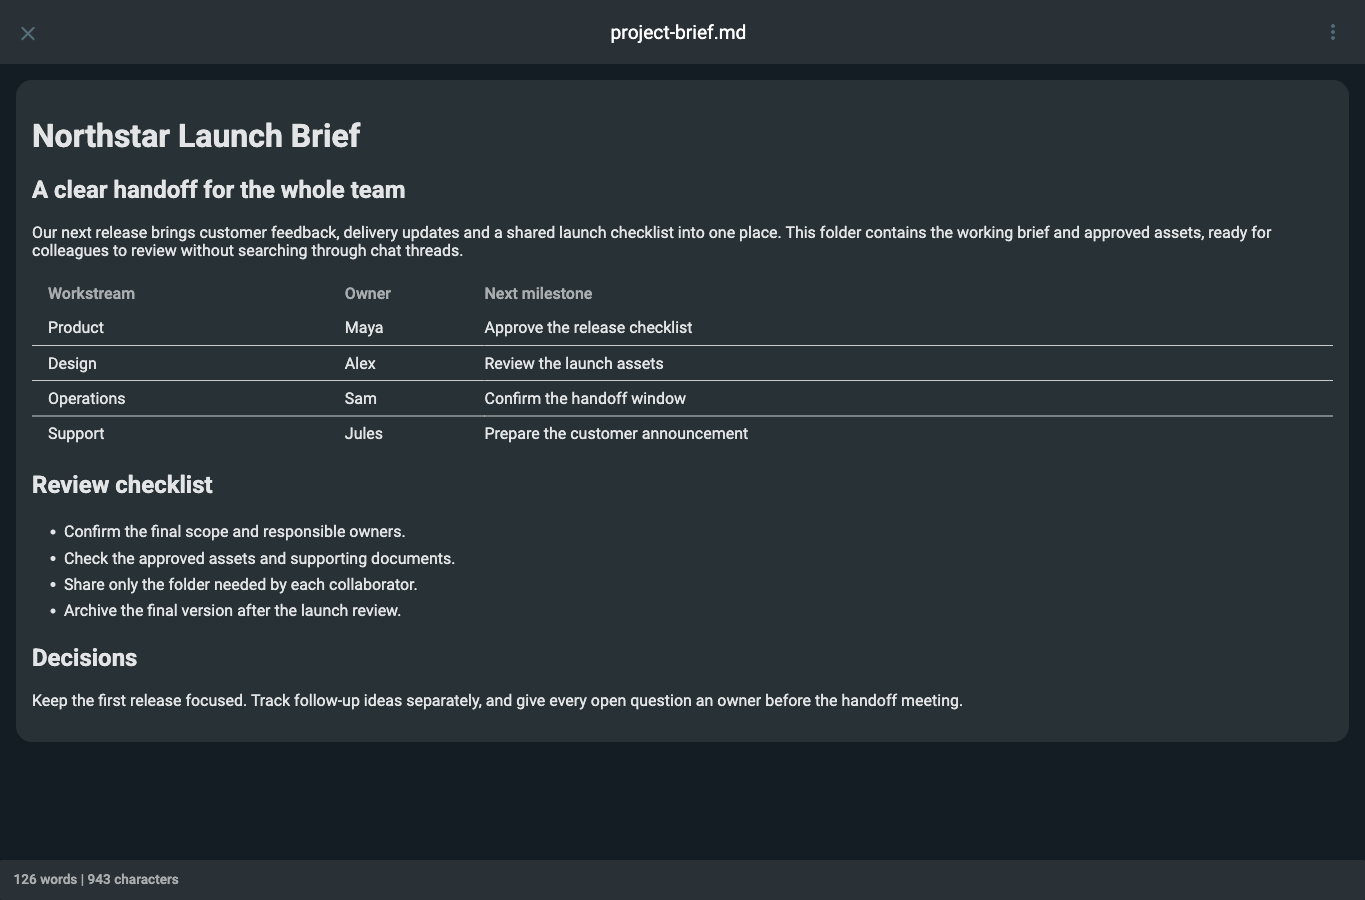The width and height of the screenshot is (1365, 900).
Task: Click the '126 words | 943 characters' status text
Action: pos(96,880)
